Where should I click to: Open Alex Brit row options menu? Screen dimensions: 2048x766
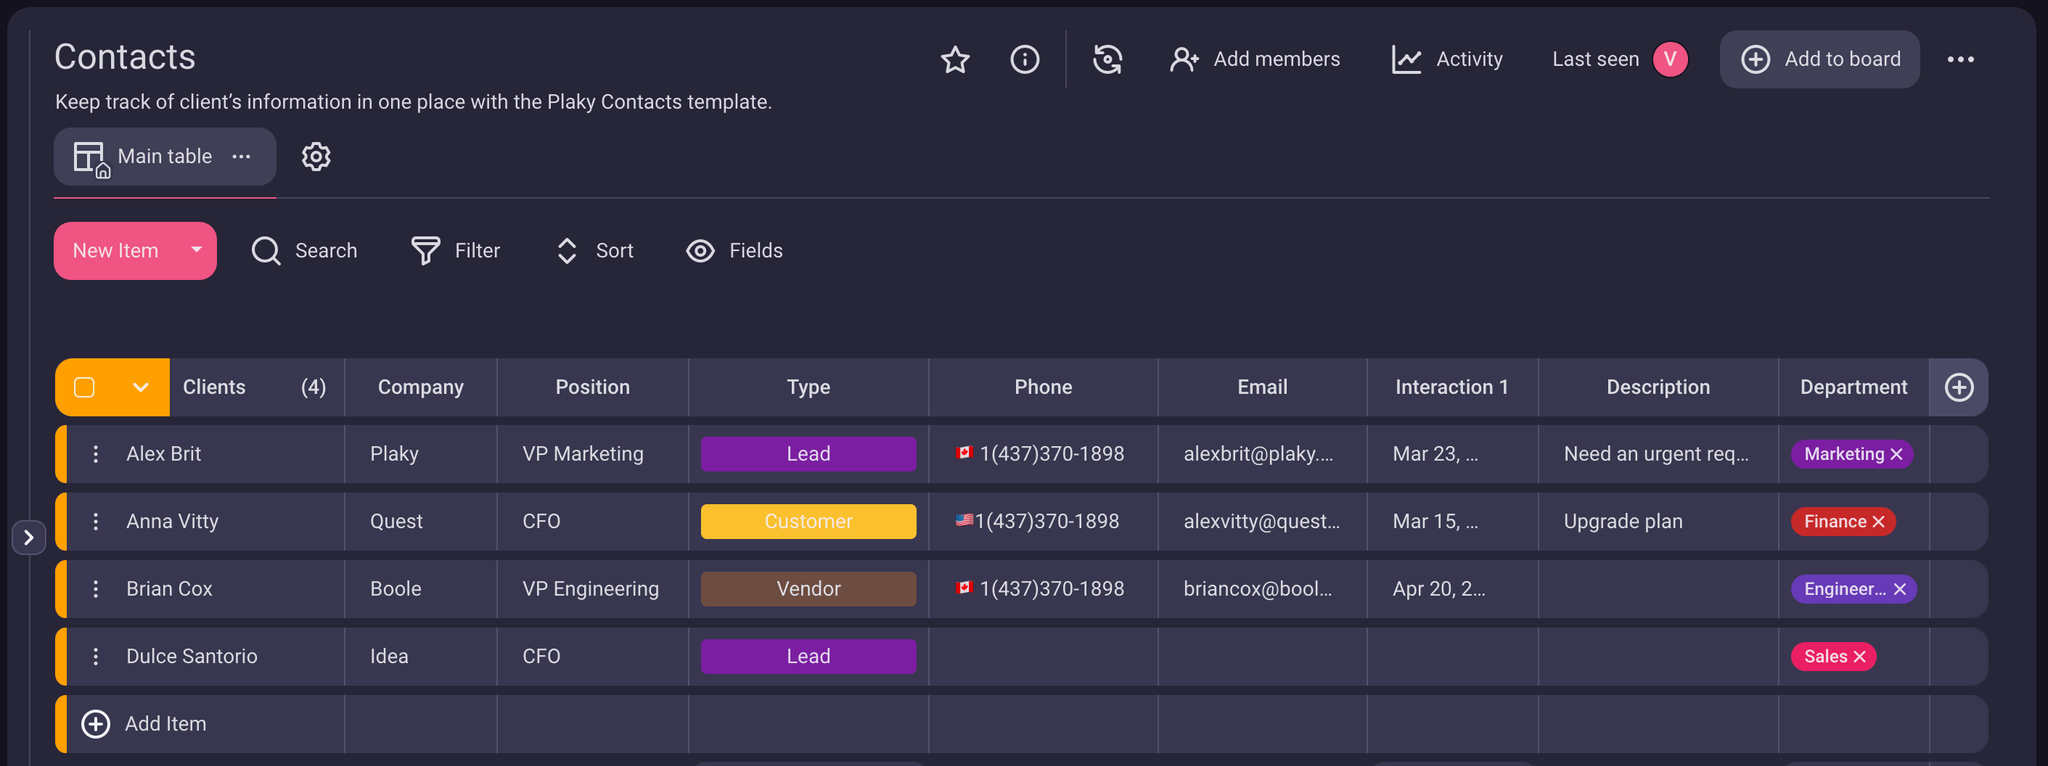96,454
